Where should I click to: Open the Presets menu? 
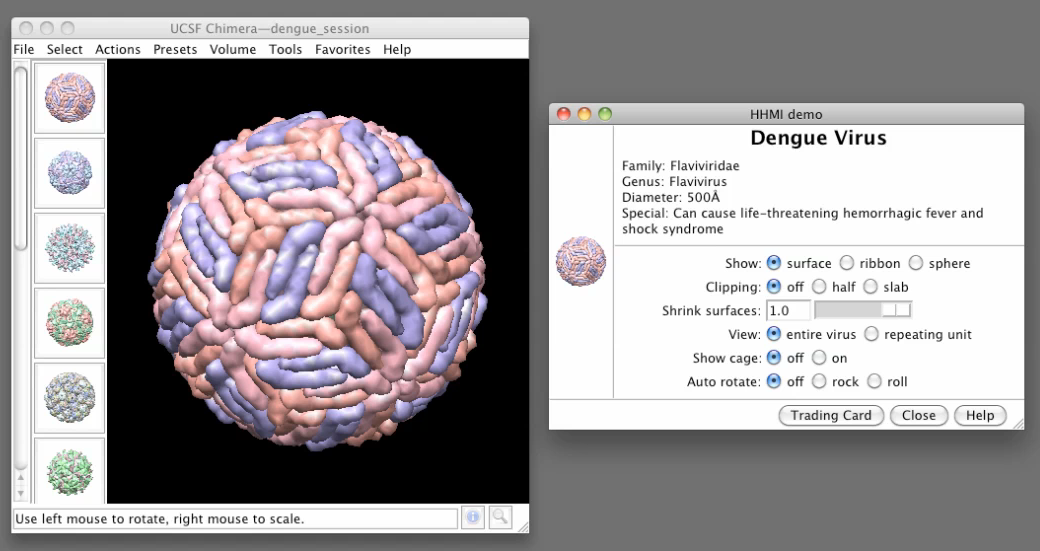pyautogui.click(x=175, y=49)
